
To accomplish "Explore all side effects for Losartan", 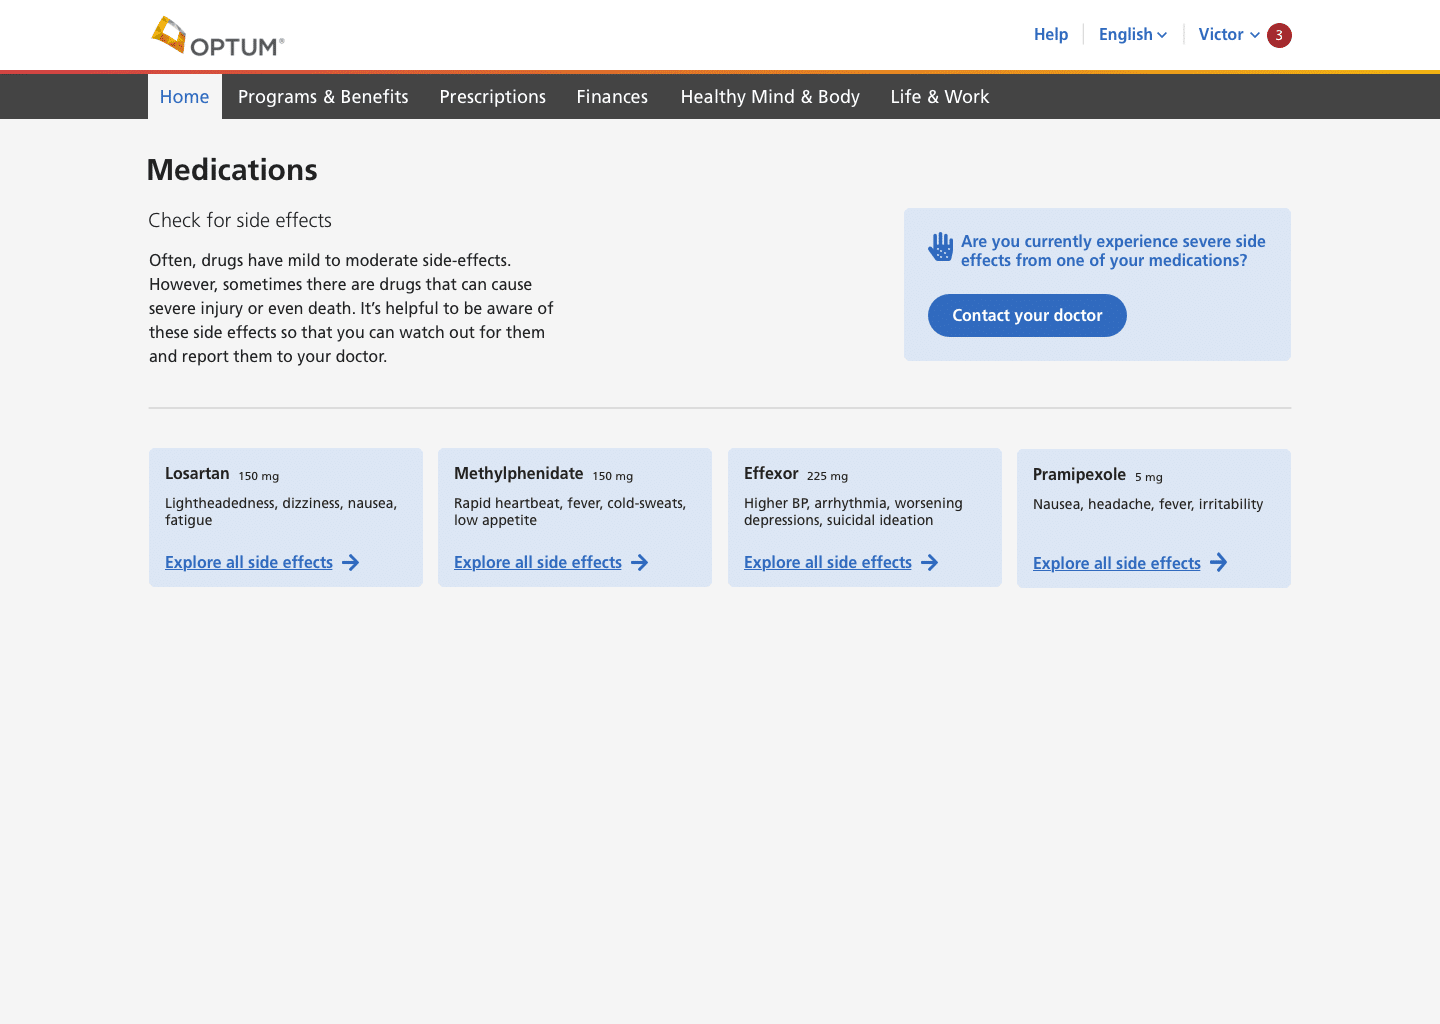I will click(249, 563).
